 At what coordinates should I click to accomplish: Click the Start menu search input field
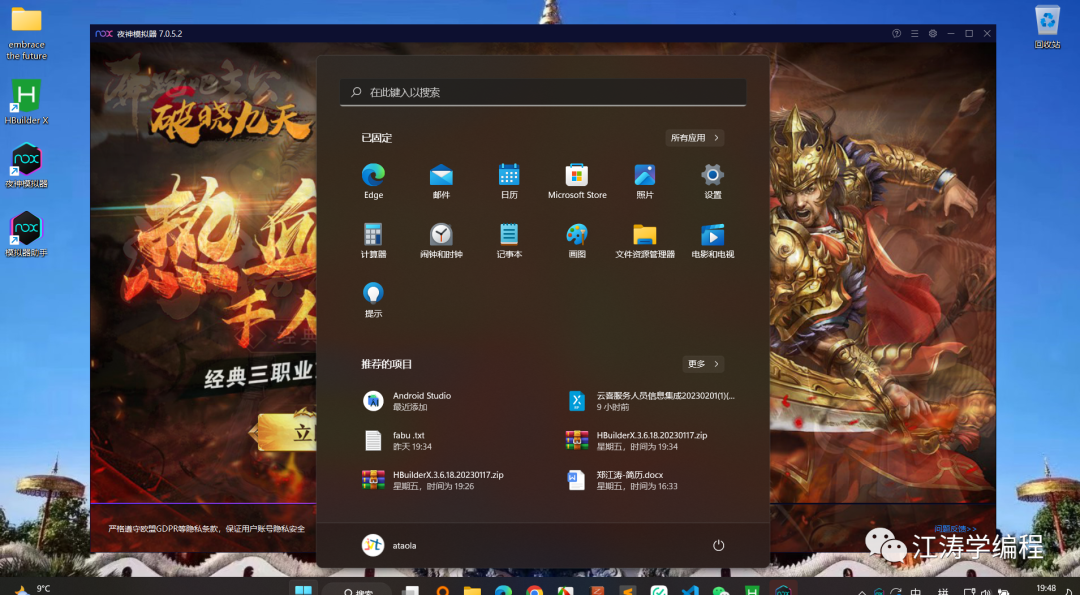(543, 92)
